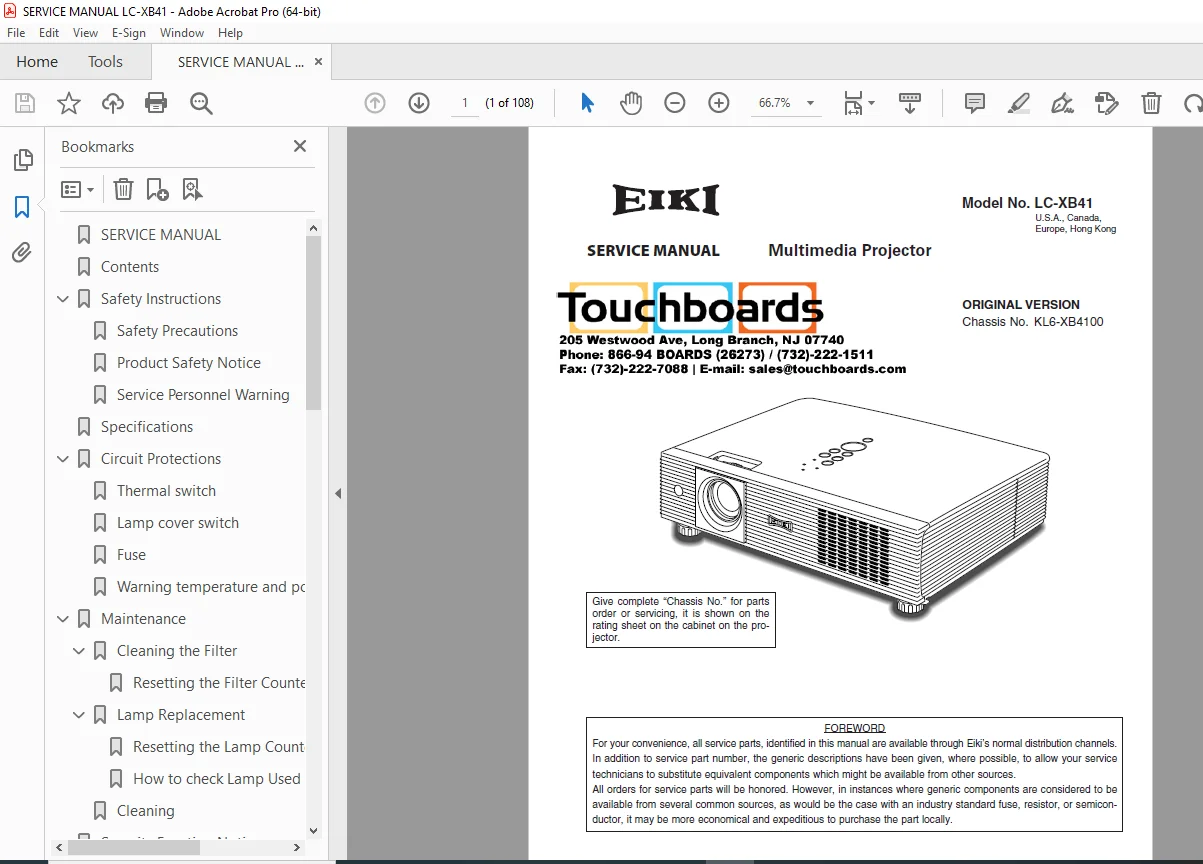This screenshot has height=864, width=1203.
Task: Collapse the Safety Instructions bookmark
Action: pos(63,299)
